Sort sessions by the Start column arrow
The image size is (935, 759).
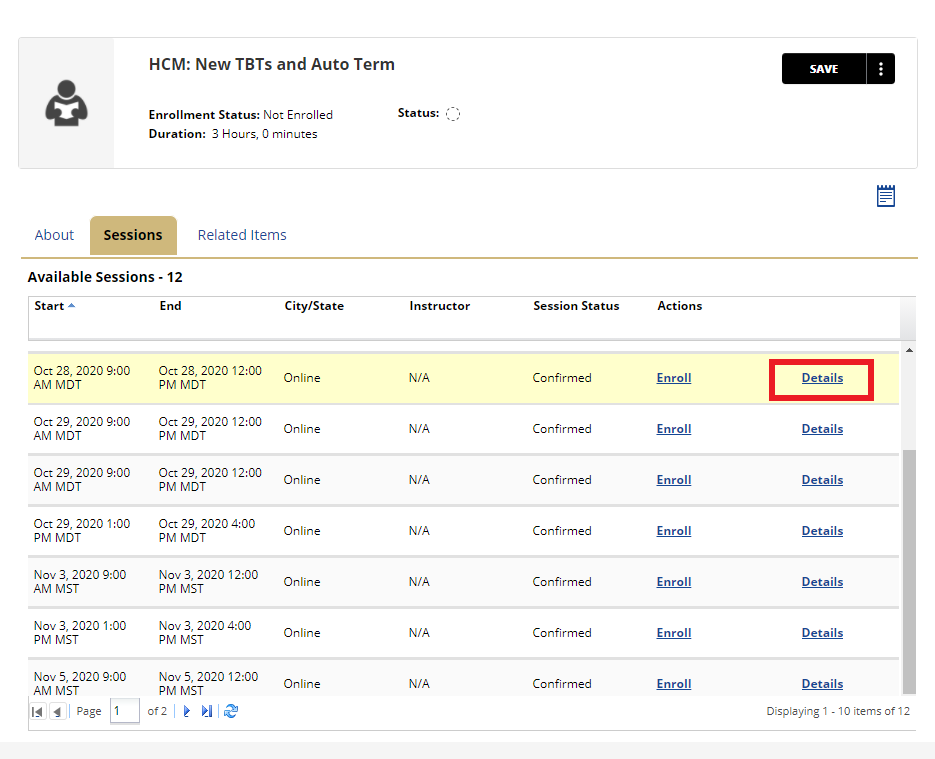coord(71,306)
